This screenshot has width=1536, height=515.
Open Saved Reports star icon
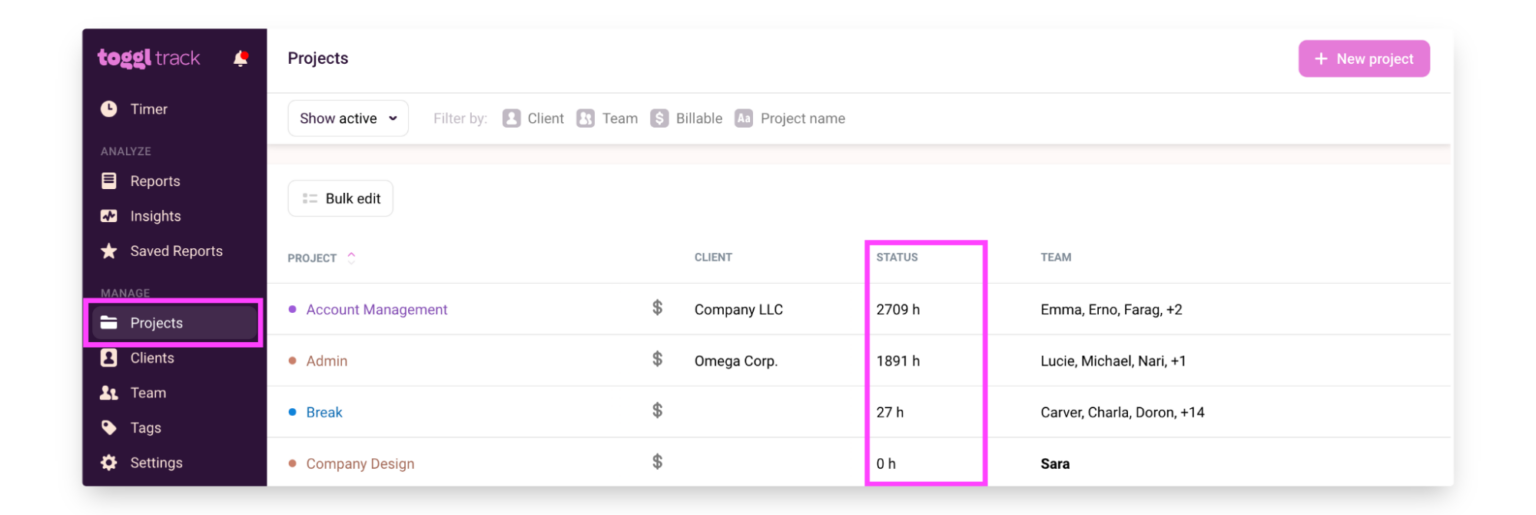pos(109,251)
